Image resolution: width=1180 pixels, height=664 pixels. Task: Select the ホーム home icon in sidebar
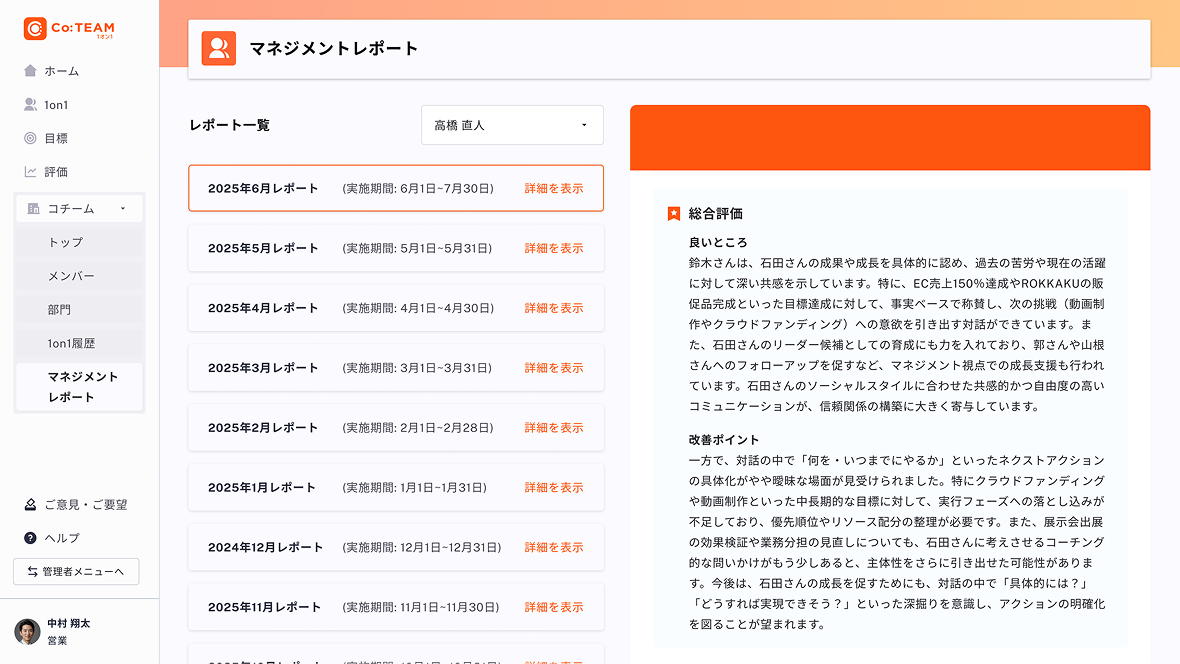(x=30, y=71)
